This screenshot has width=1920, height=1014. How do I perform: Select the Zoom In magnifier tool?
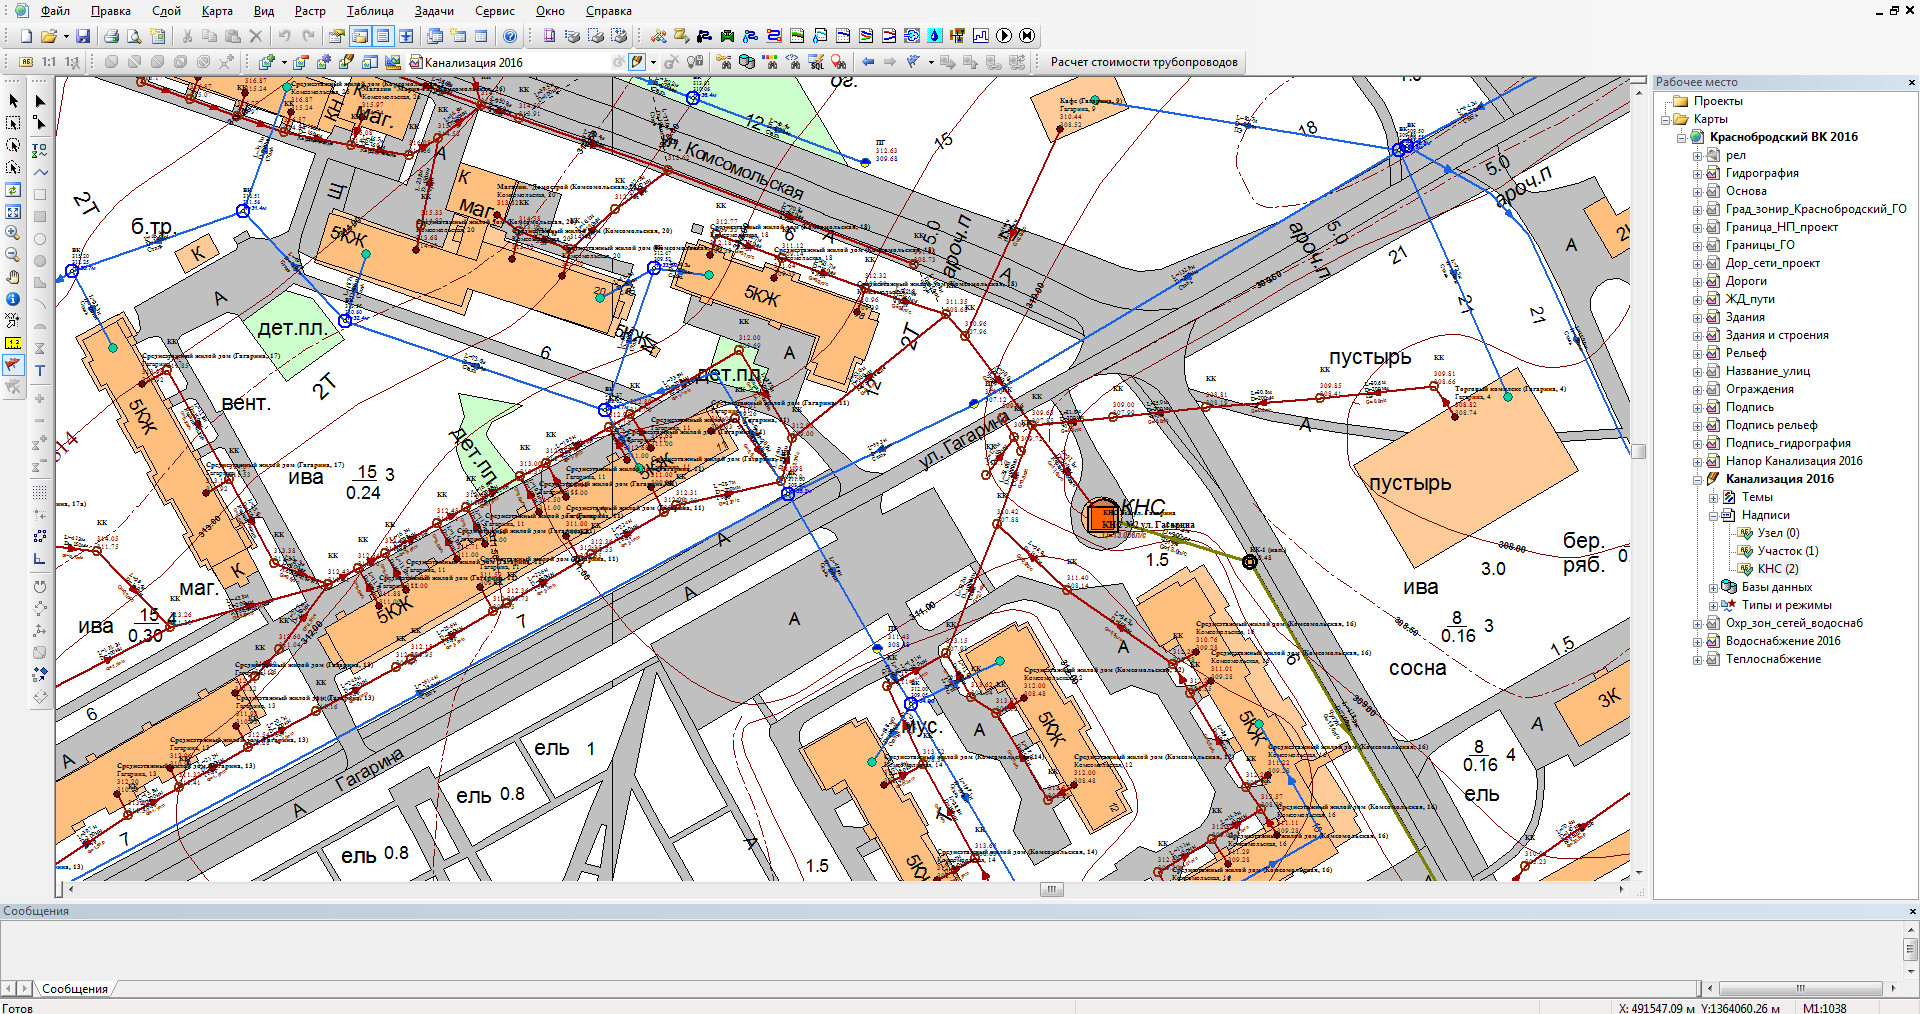coord(13,233)
